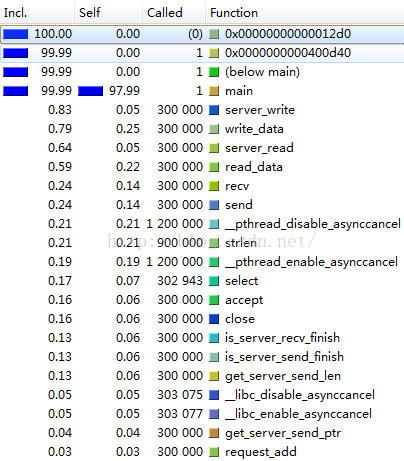Select the send function name
The width and height of the screenshot is (404, 461).
coord(239,205)
